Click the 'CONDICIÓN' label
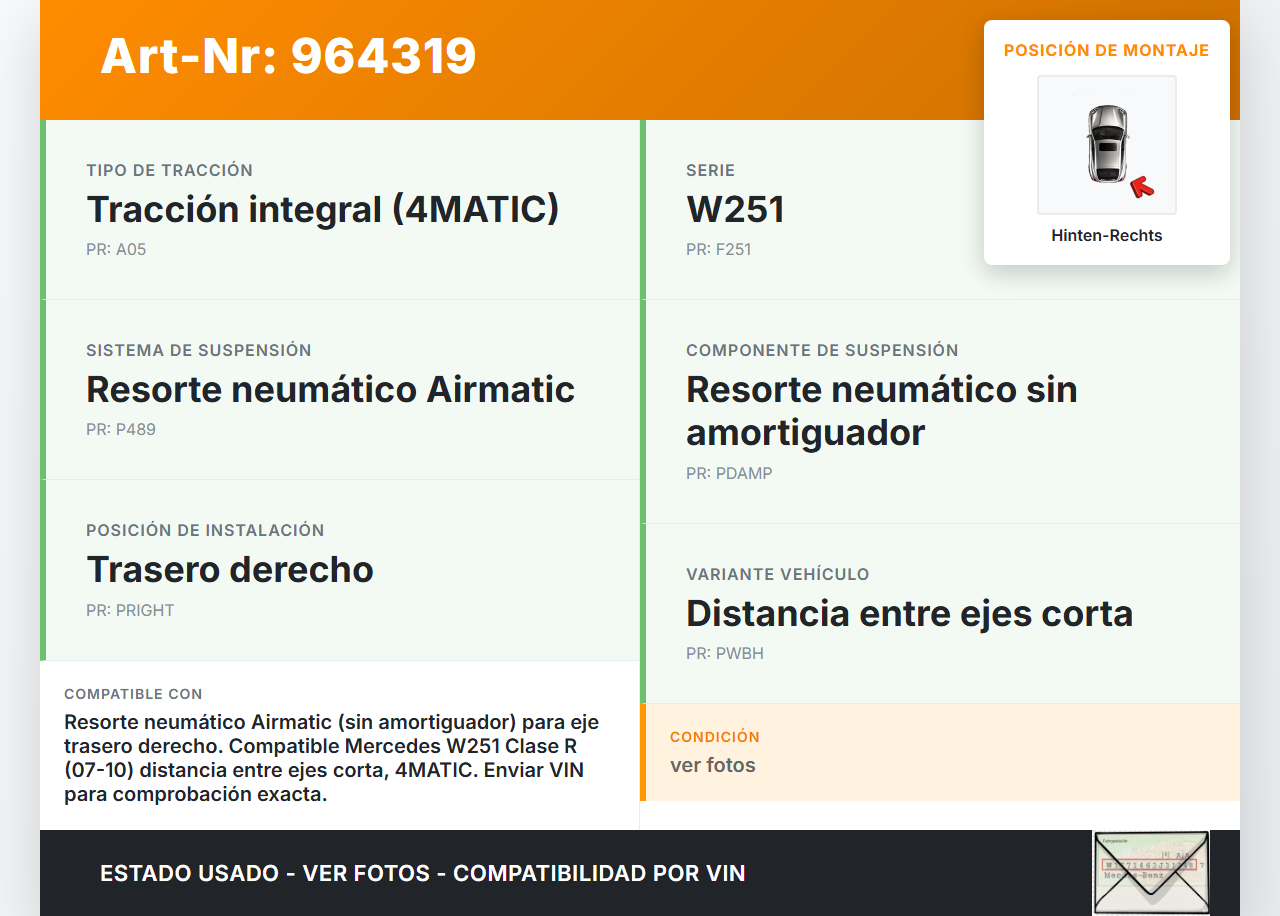Screen dimensions: 1280x916 (715, 737)
